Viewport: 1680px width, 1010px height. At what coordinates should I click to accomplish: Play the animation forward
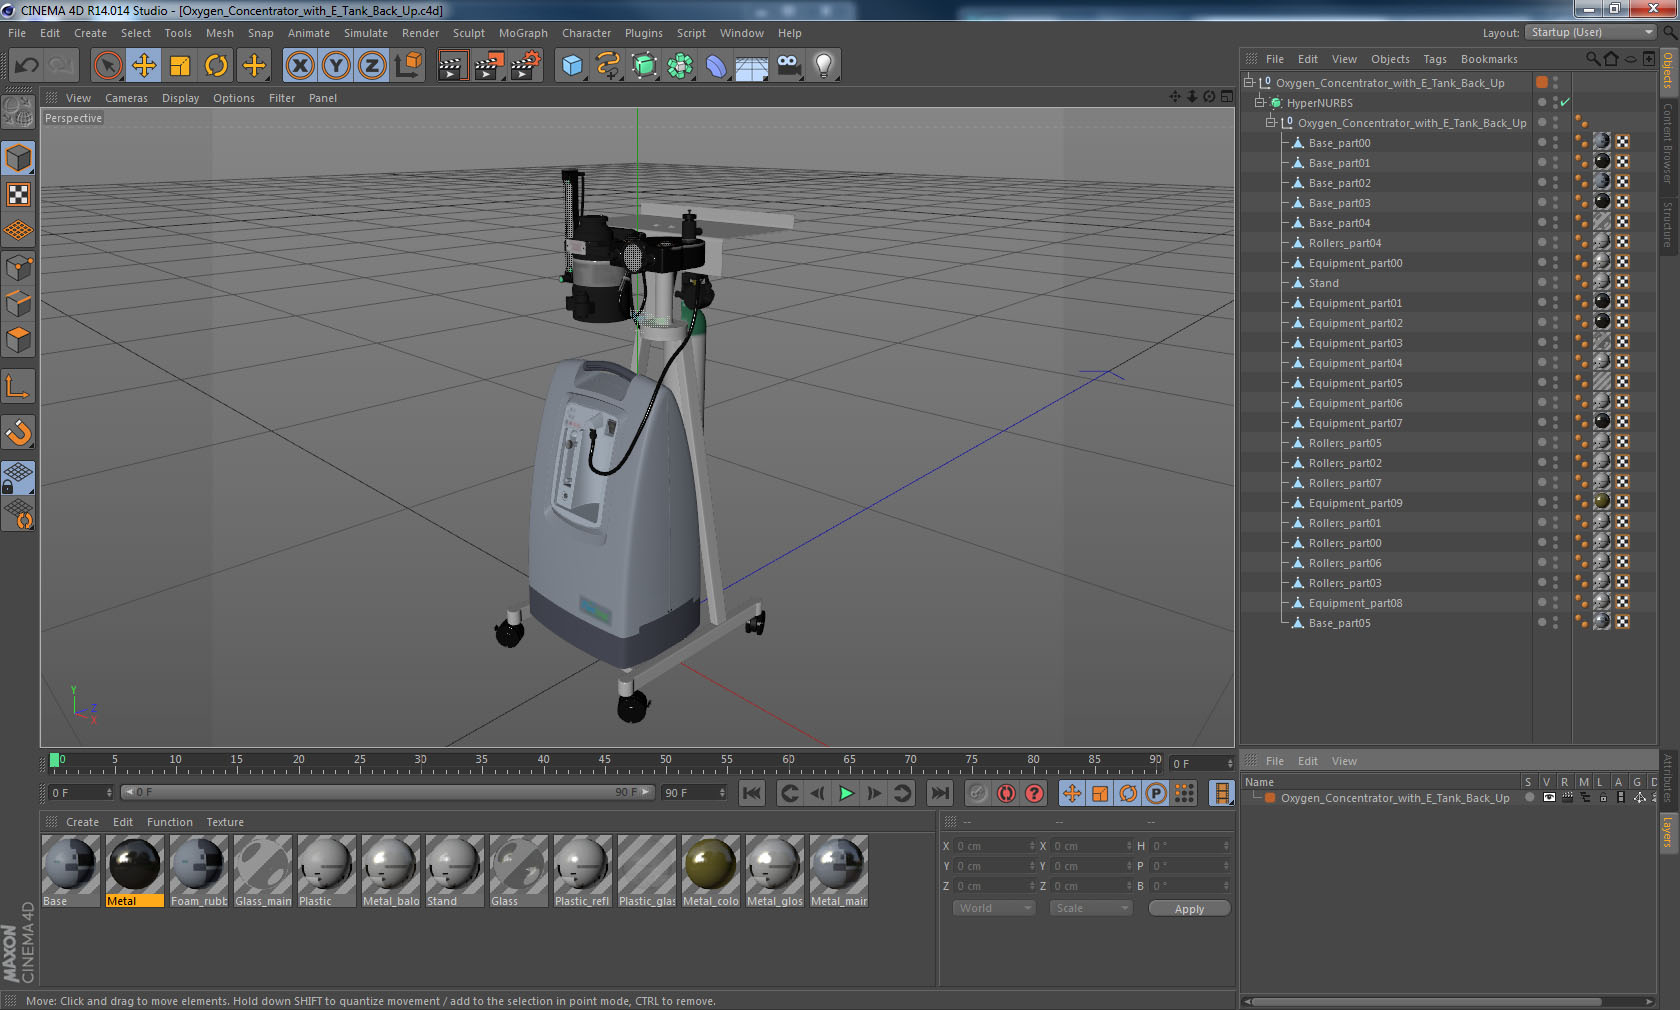click(846, 793)
